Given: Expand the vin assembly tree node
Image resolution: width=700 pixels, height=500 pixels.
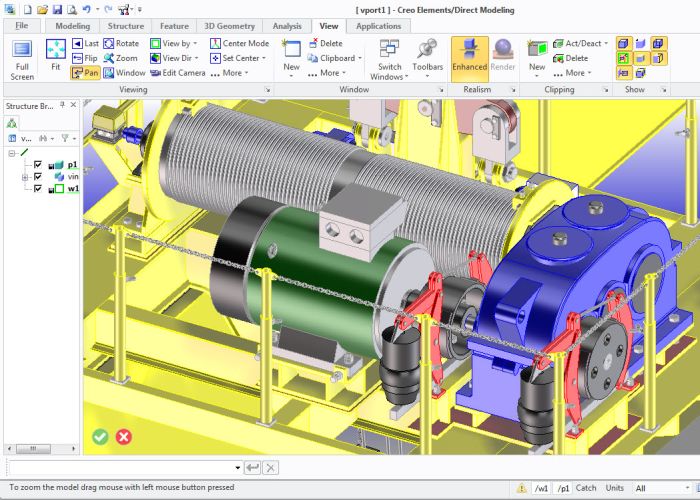Looking at the screenshot, I should point(24,177).
